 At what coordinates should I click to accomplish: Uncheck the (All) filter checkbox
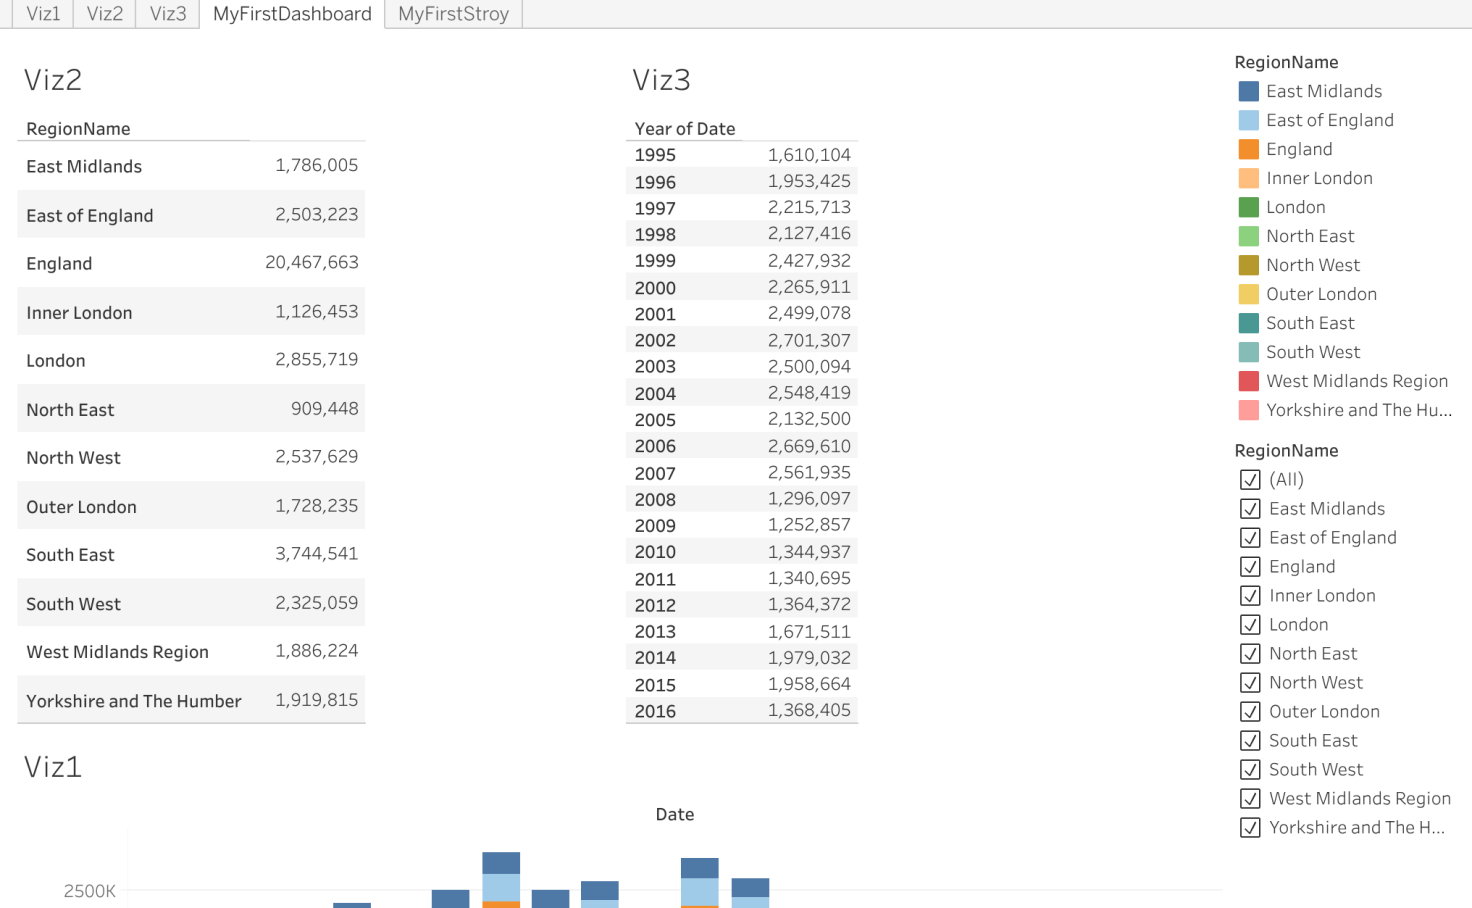(x=1250, y=480)
